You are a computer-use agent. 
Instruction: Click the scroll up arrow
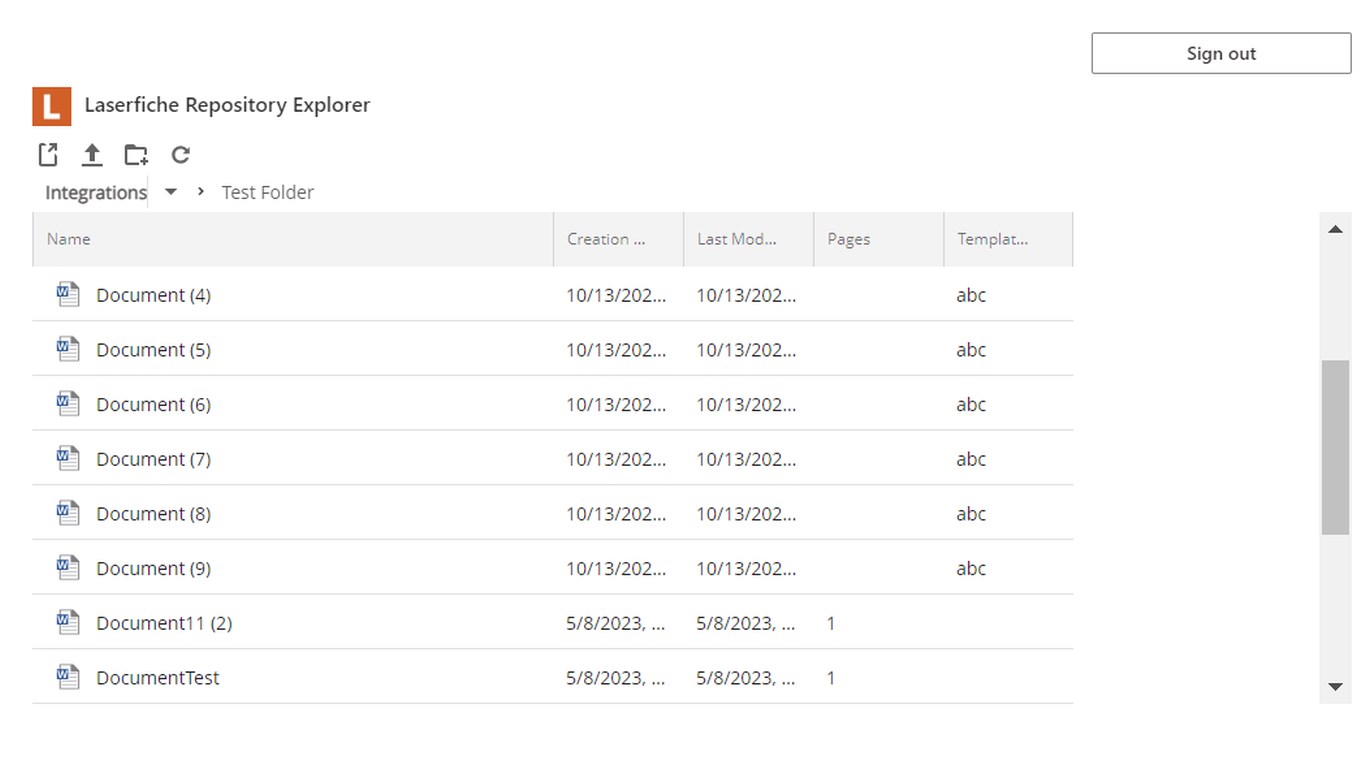point(1335,230)
